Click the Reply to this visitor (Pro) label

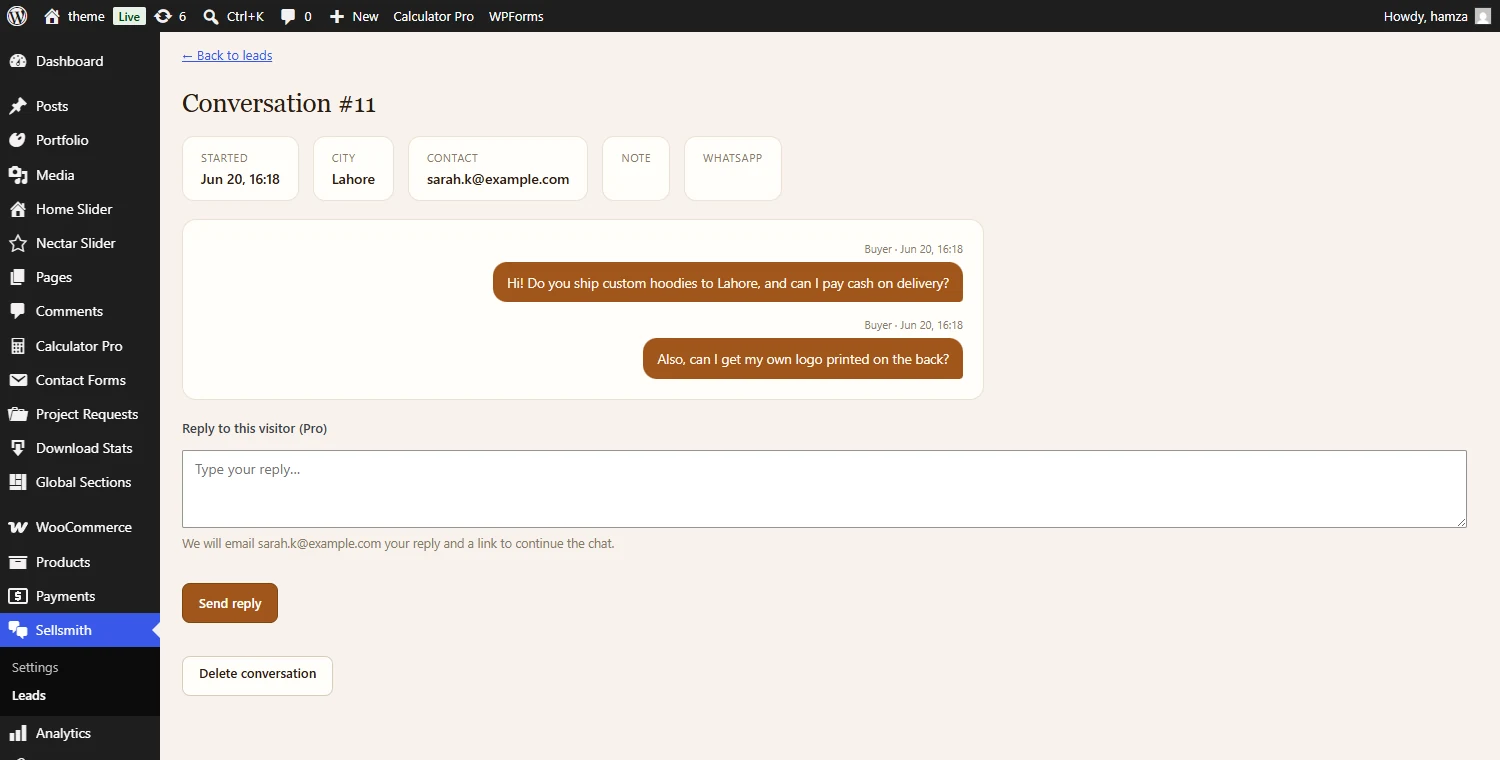coord(255,428)
